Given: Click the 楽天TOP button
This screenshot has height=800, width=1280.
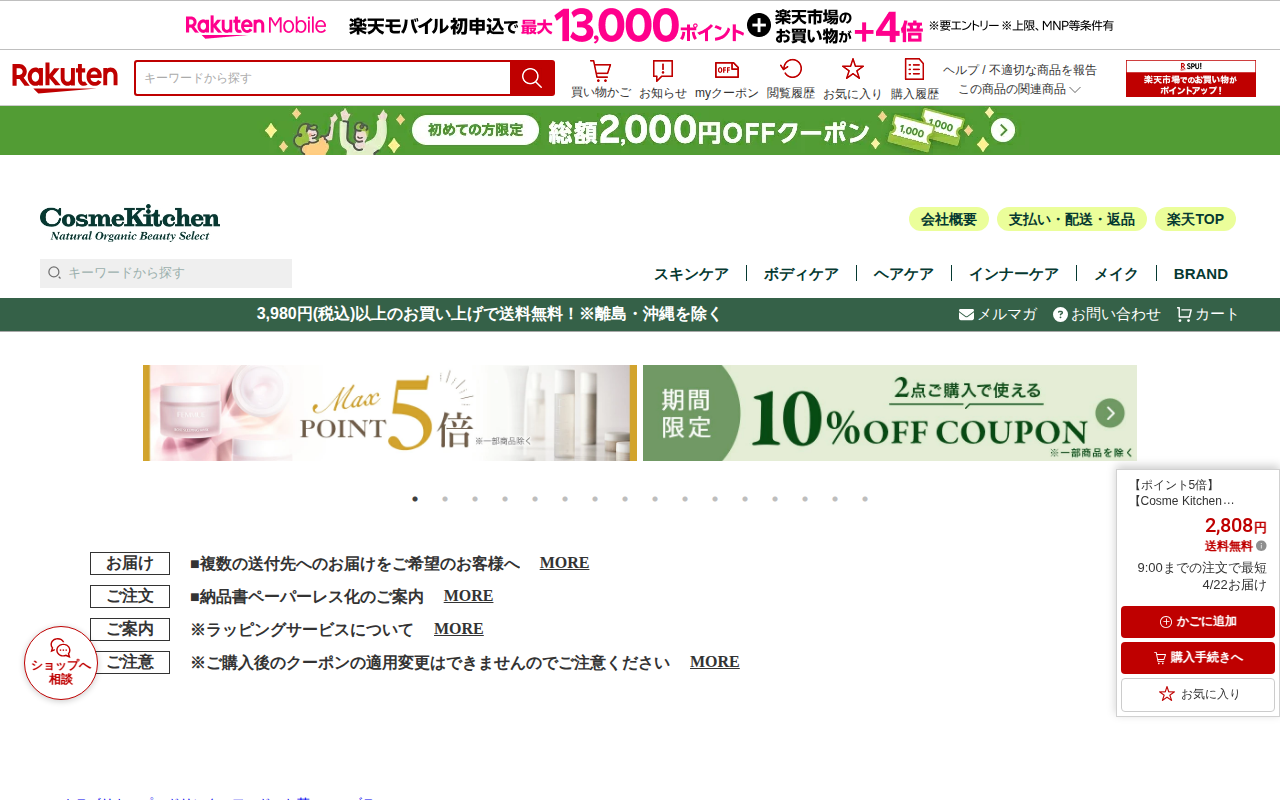Looking at the screenshot, I should coord(1195,219).
